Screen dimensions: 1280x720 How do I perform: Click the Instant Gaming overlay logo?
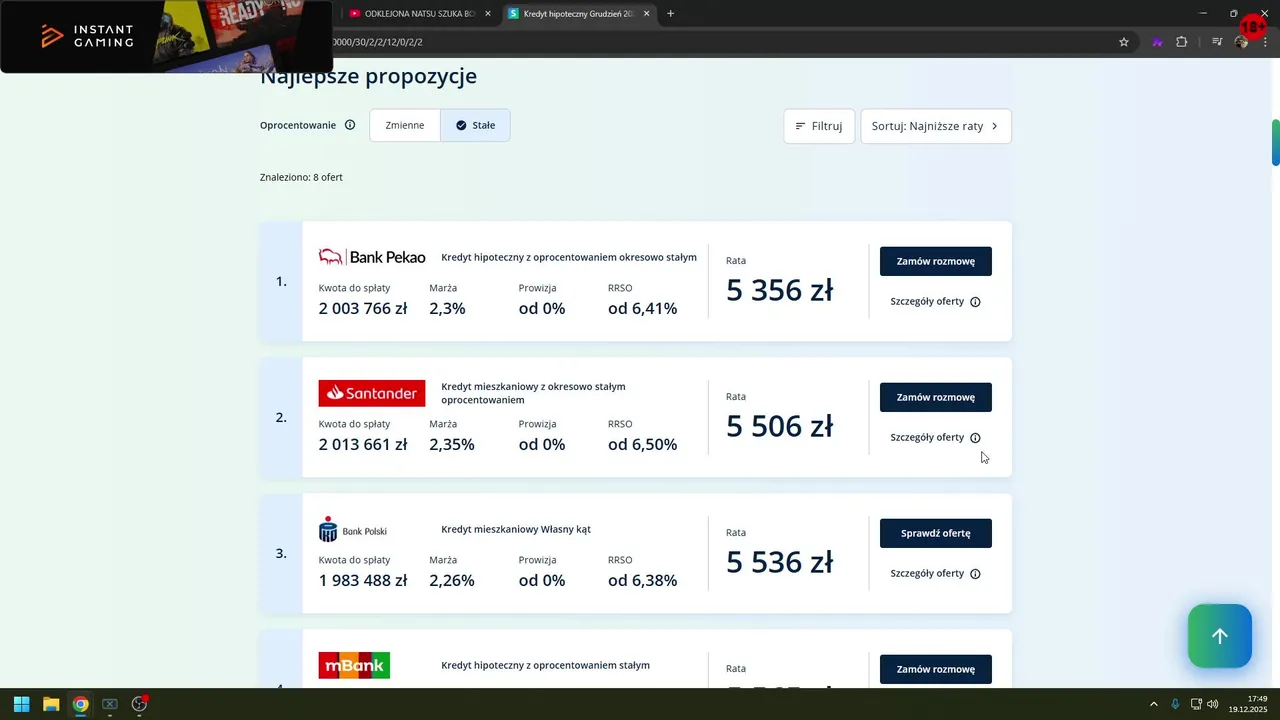[87, 36]
